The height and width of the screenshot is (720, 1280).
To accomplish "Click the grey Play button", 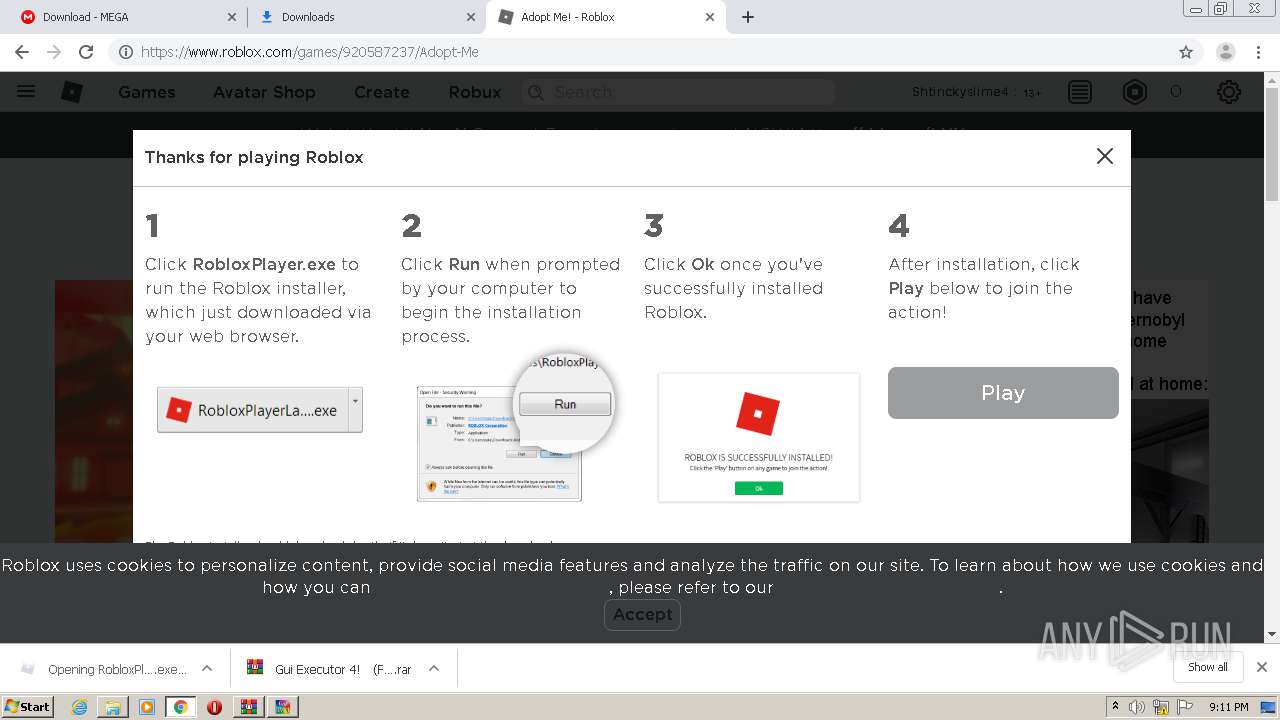I will click(1003, 393).
